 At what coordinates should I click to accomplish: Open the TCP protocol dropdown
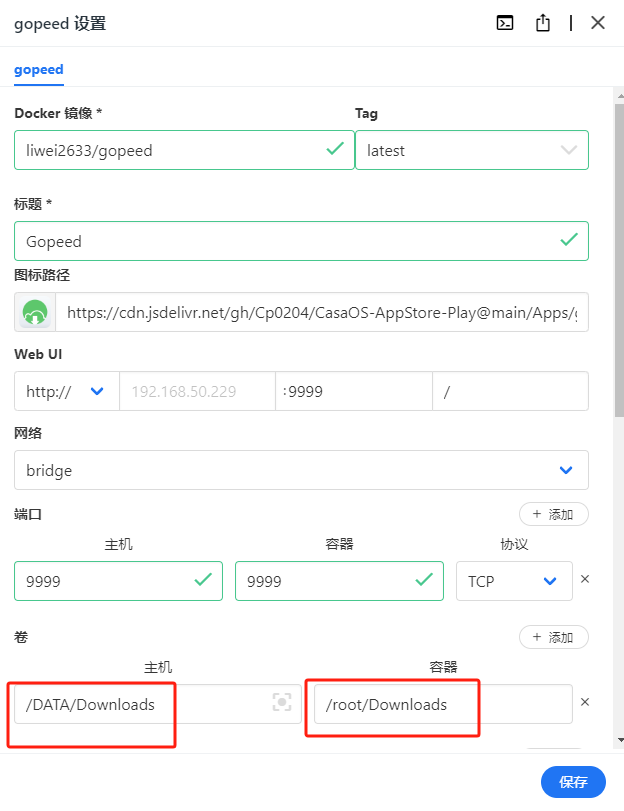[514, 581]
